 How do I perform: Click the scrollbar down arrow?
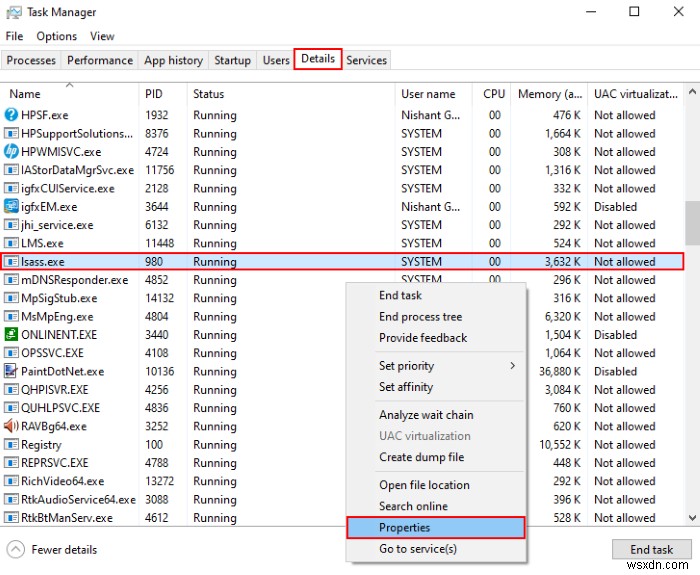[x=692, y=518]
